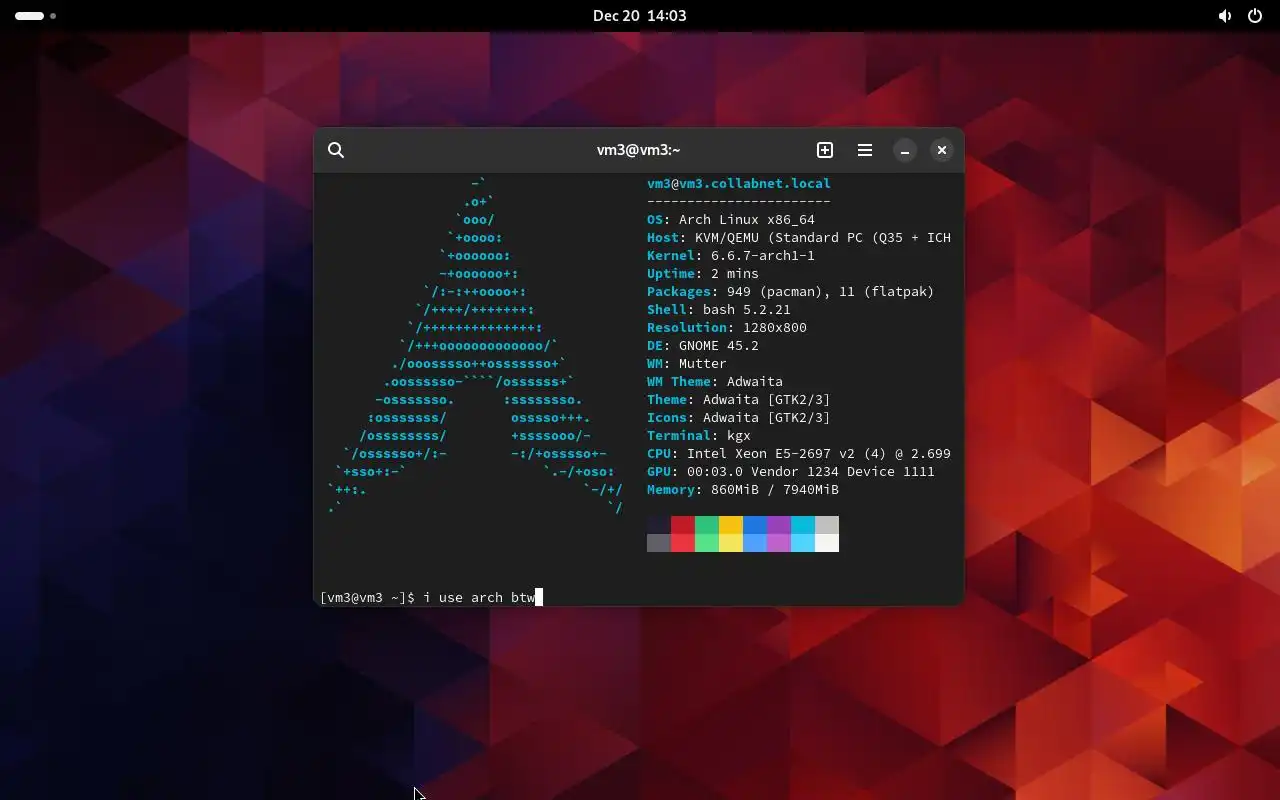Click the 'WM Theme: Adwaita' line
1280x800 pixels.
715,382
